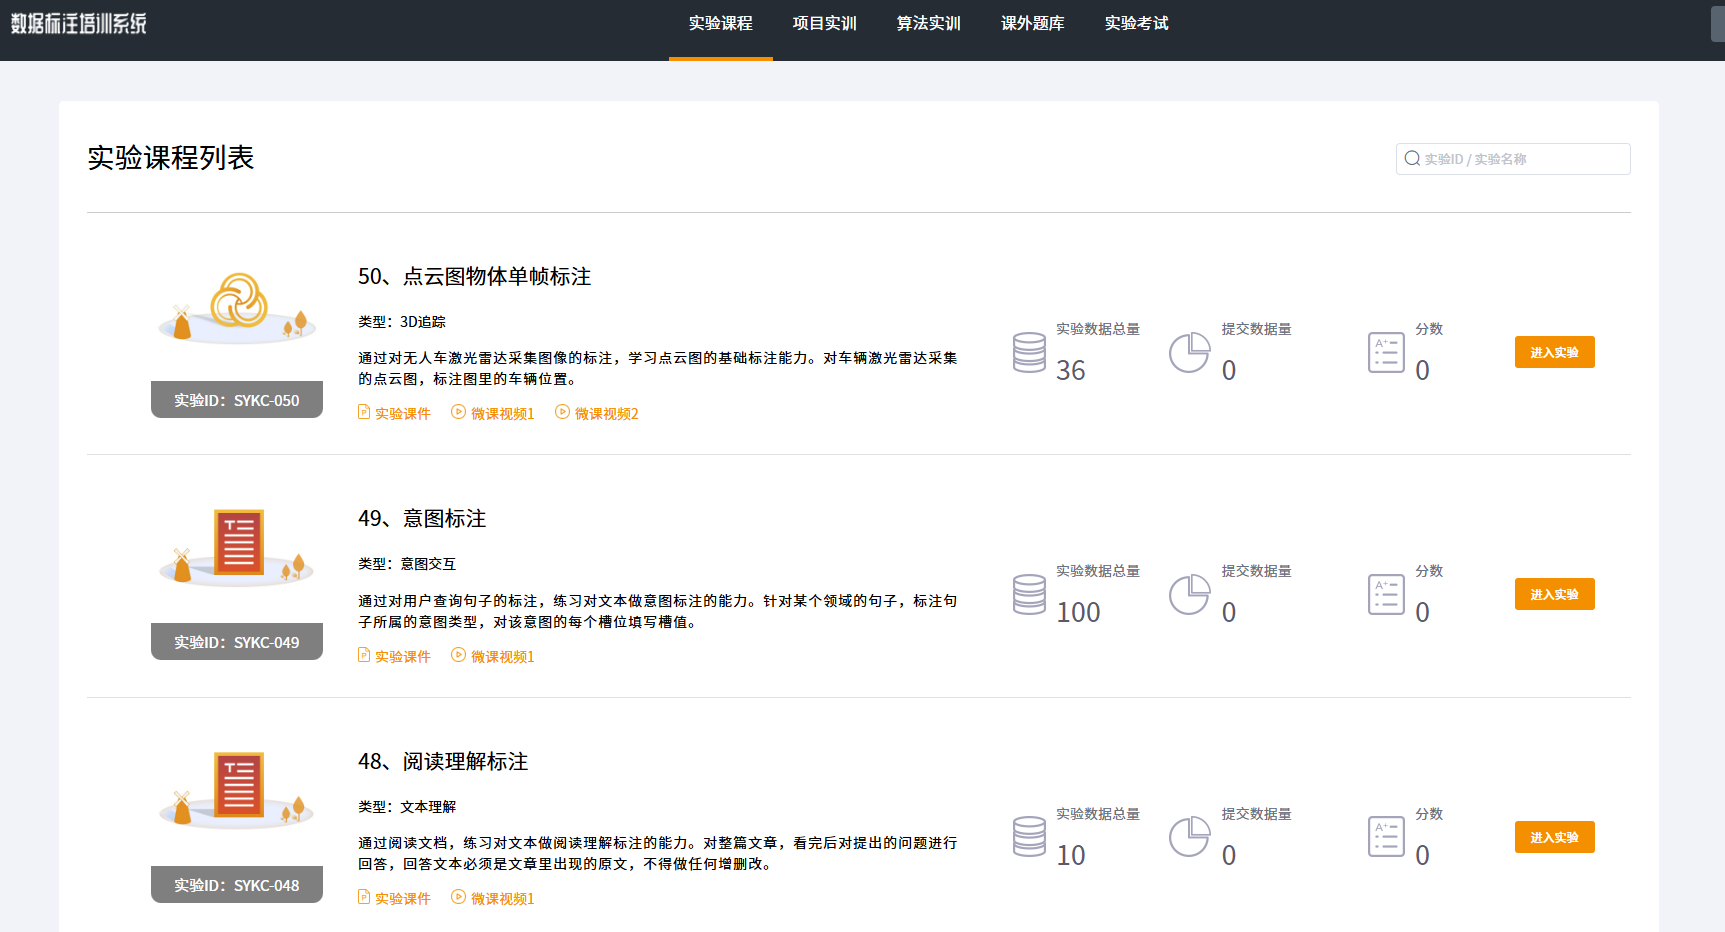Screen dimensions: 1725x932
Task: Switch to the 项目实训 tab
Action: click(x=825, y=24)
